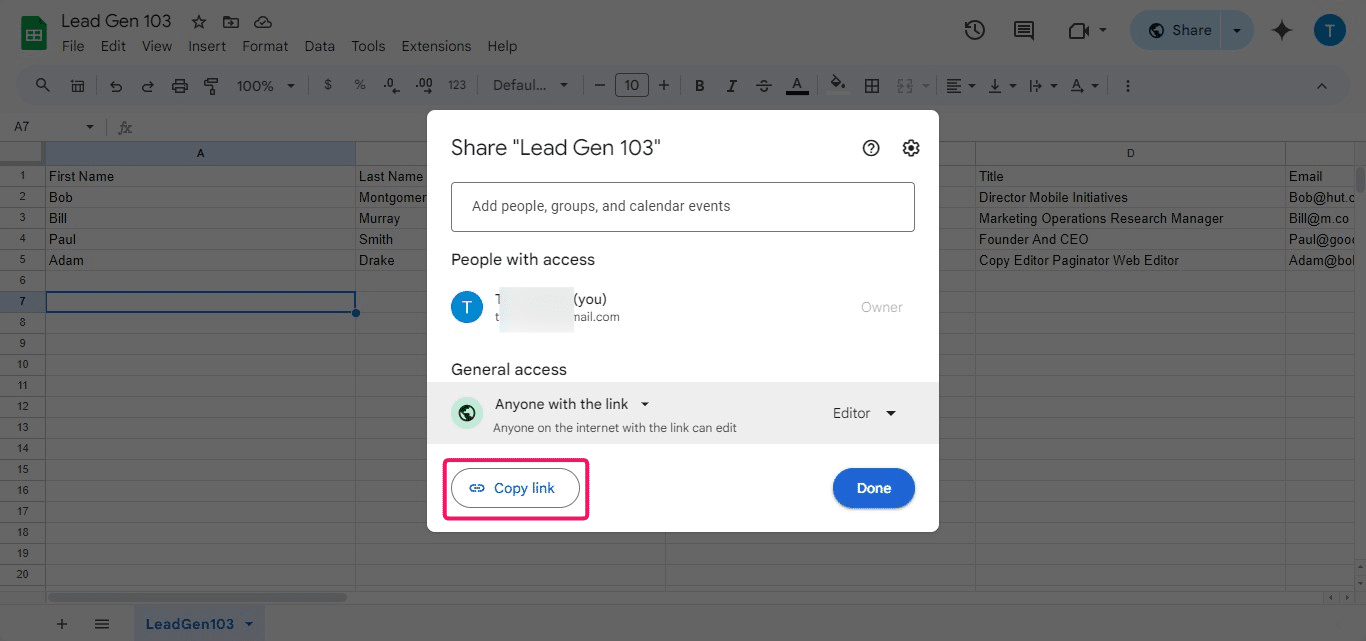Click the Undo icon
Image resolution: width=1366 pixels, height=641 pixels.
[x=116, y=85]
